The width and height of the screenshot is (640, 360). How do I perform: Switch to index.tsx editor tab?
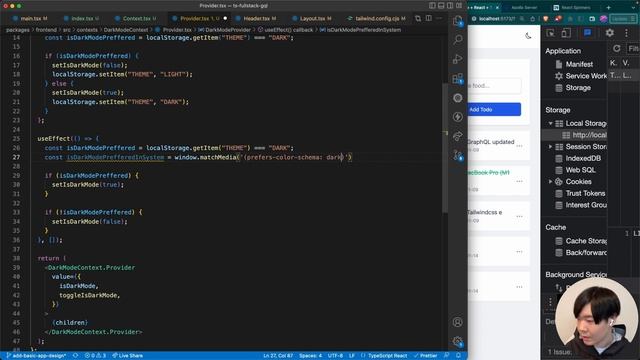pos(82,18)
